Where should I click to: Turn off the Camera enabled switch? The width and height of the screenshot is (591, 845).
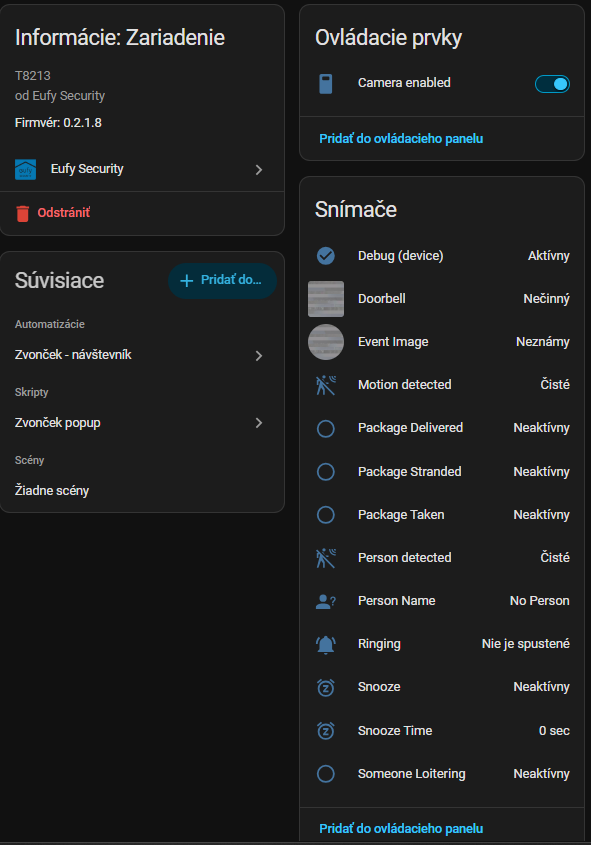(x=552, y=84)
